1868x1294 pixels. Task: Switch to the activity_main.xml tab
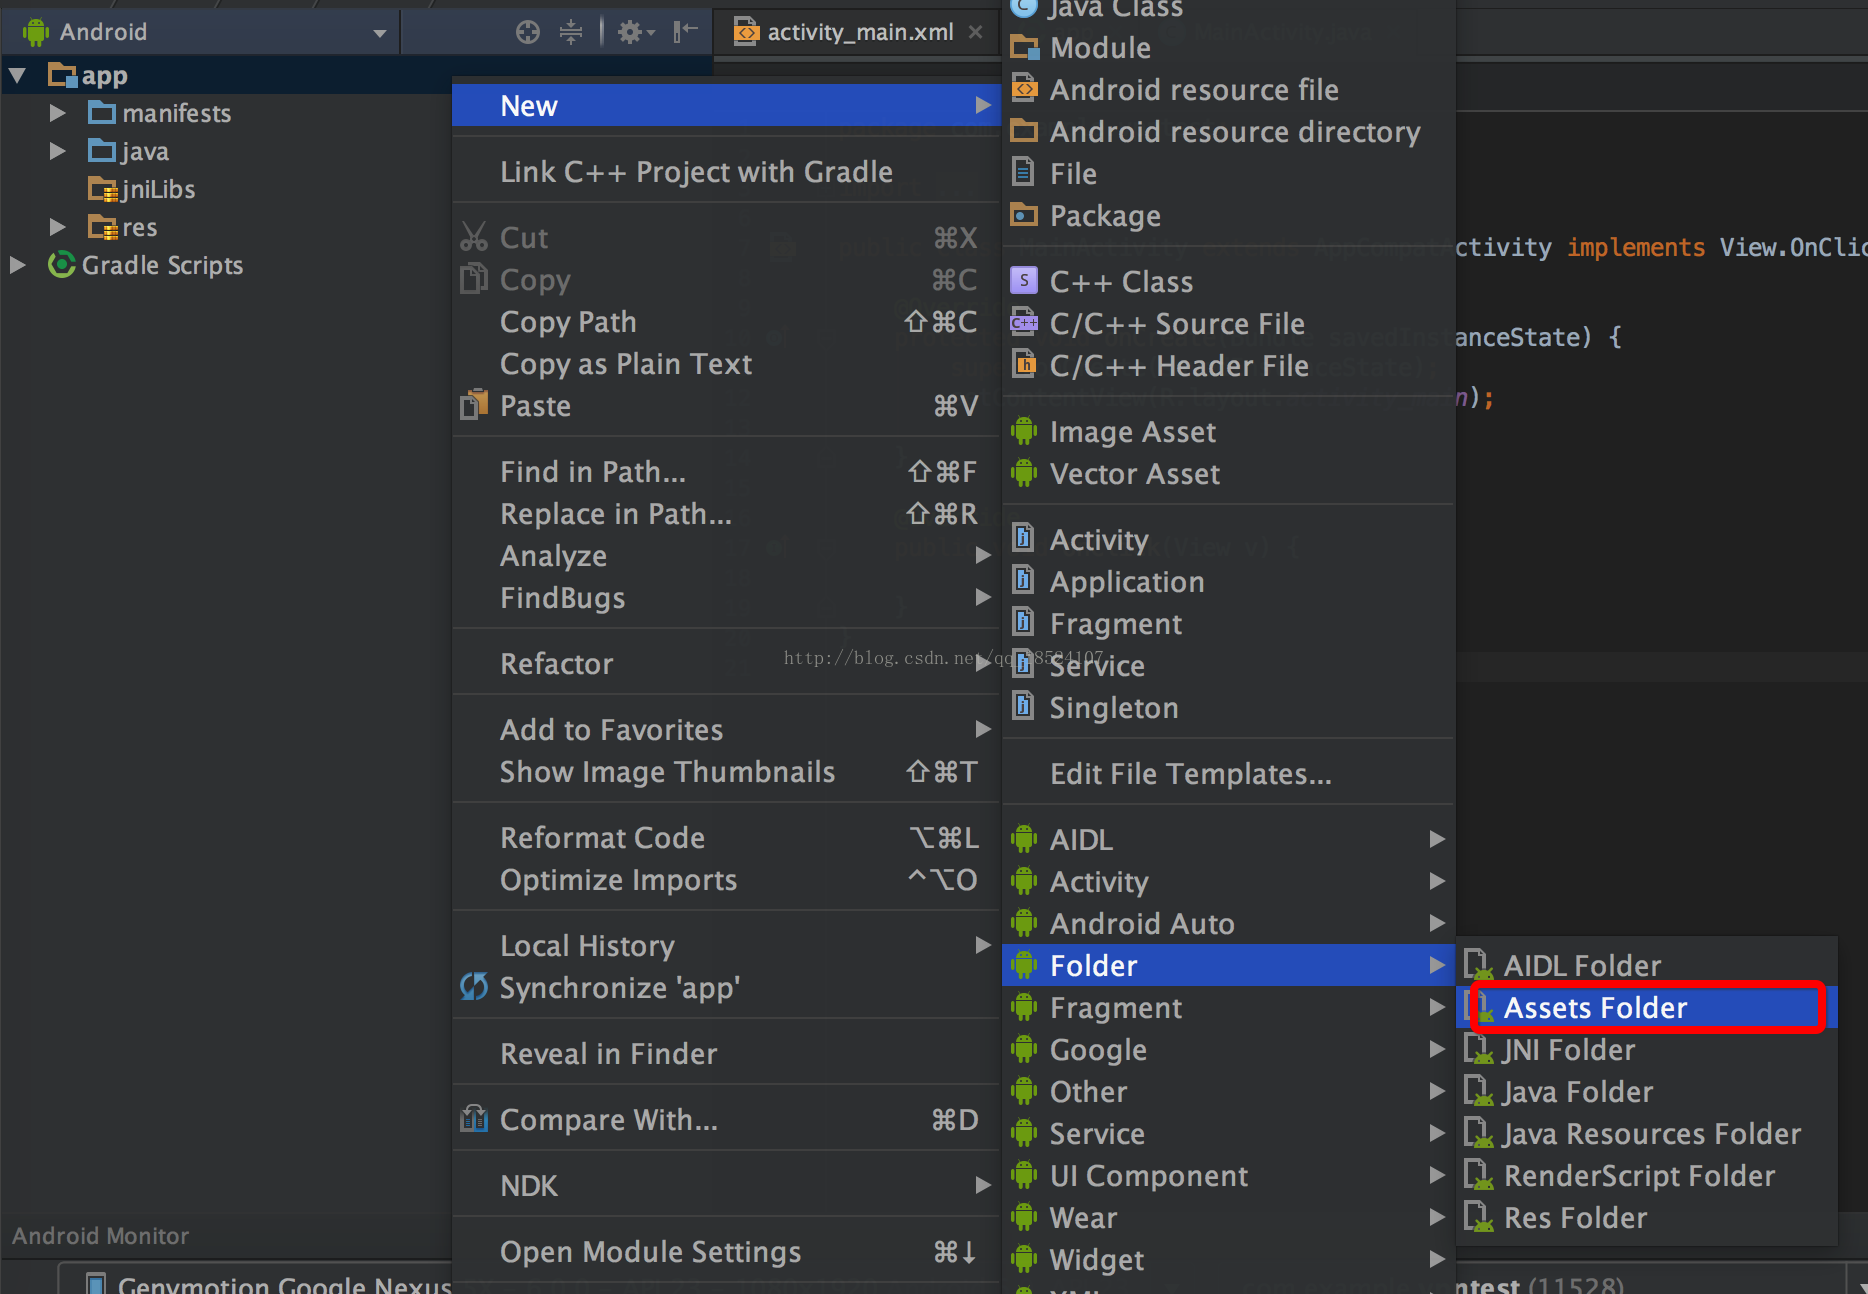tap(859, 32)
